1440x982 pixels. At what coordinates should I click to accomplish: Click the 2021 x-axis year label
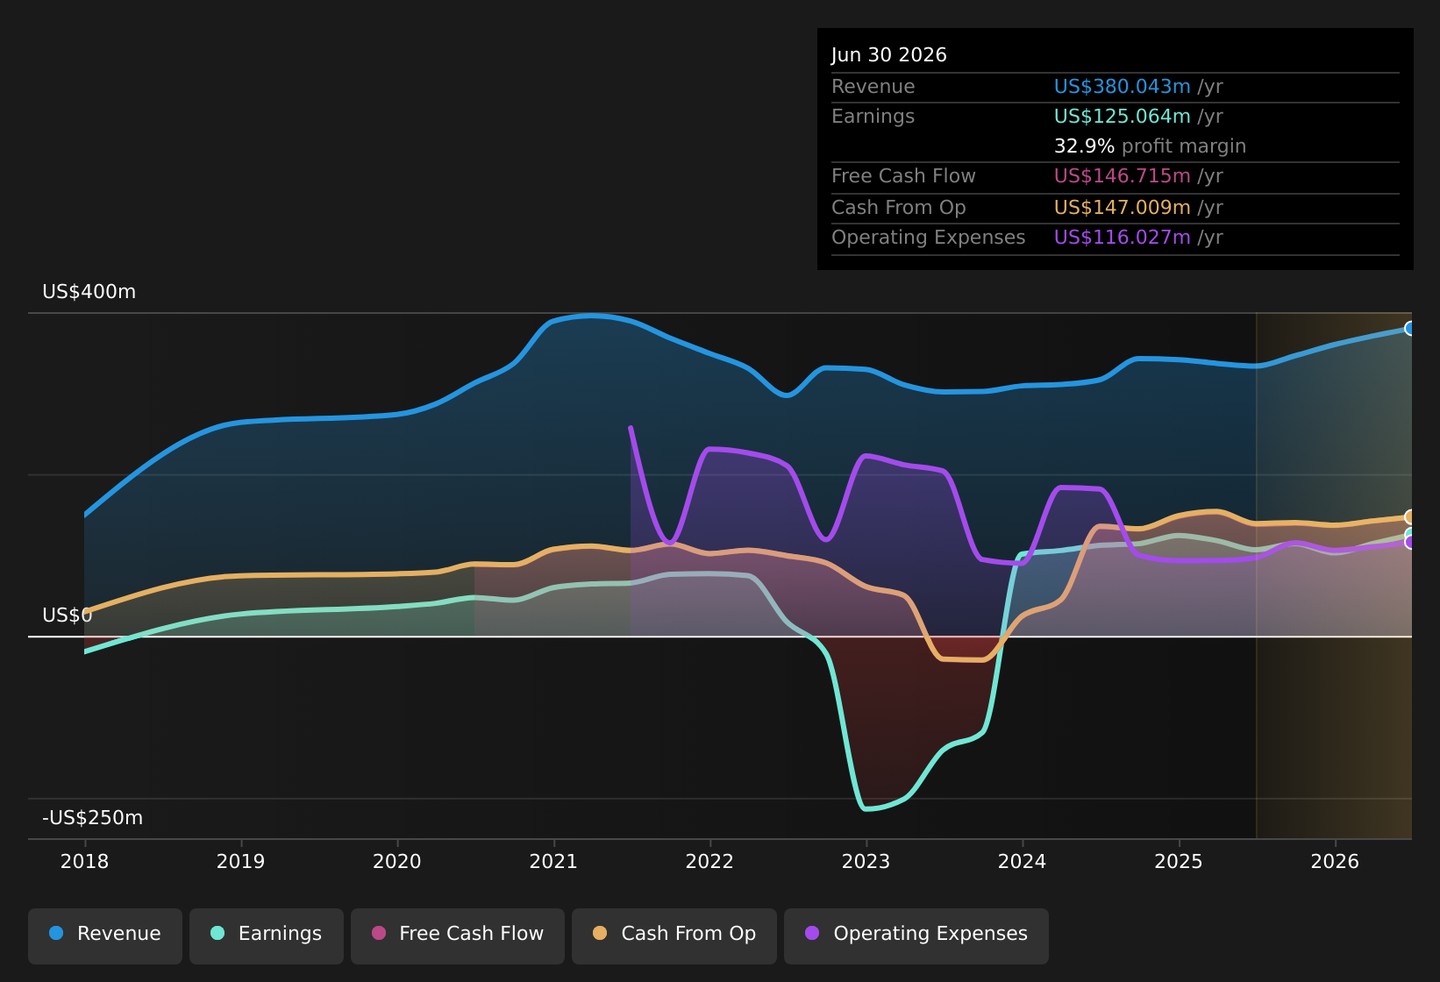[x=553, y=861]
